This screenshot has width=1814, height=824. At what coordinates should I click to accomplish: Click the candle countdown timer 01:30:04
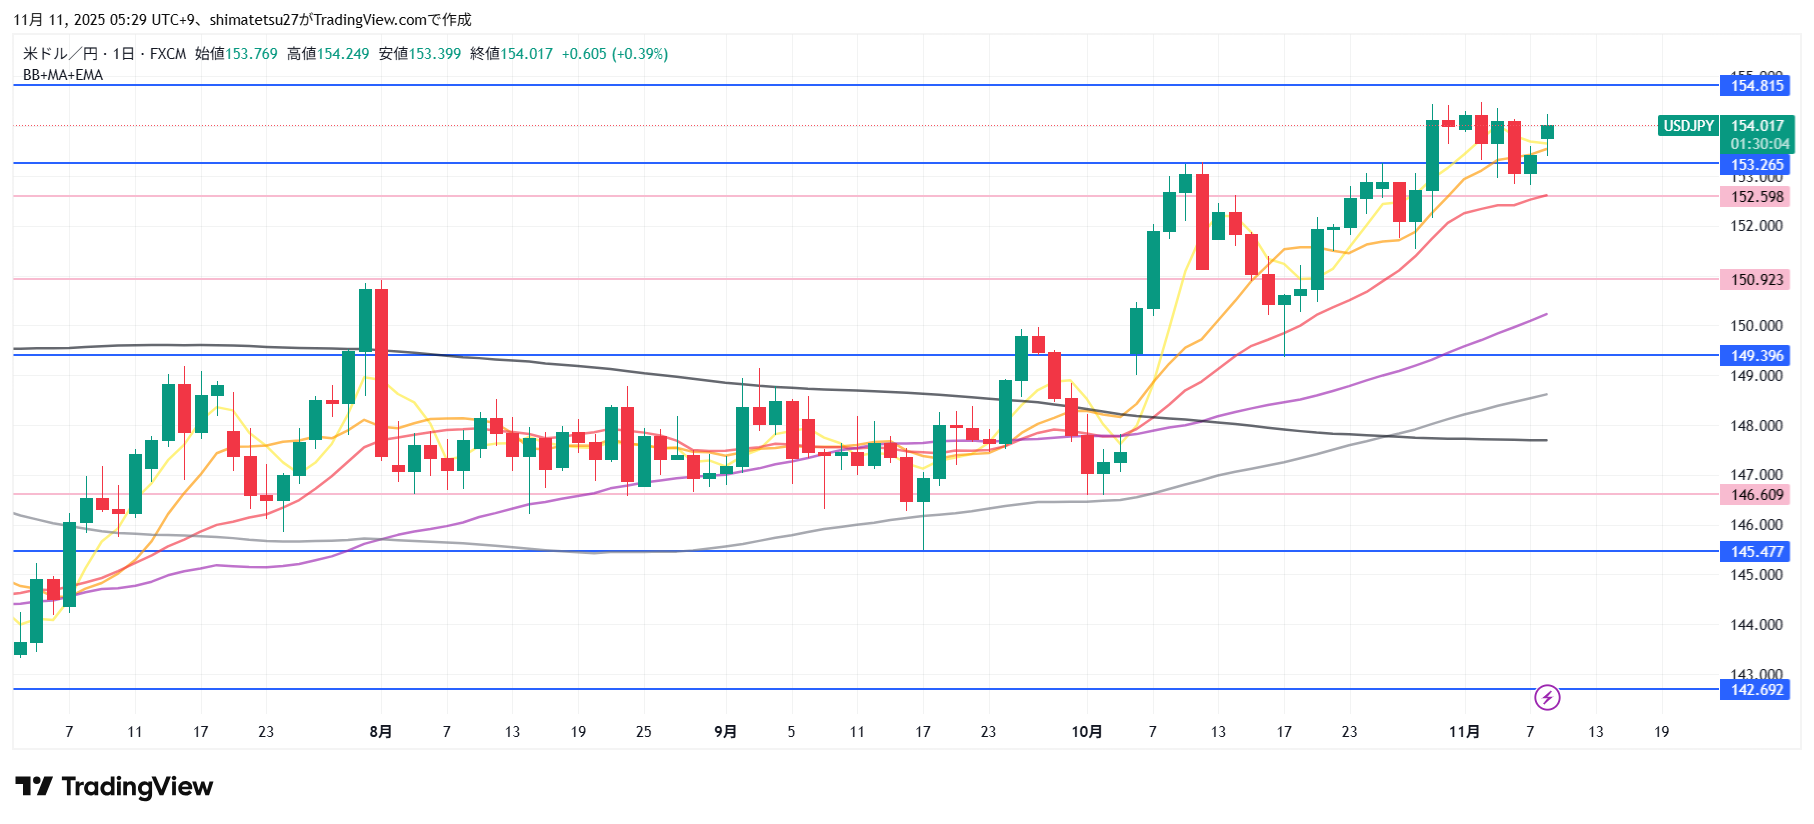pyautogui.click(x=1759, y=144)
